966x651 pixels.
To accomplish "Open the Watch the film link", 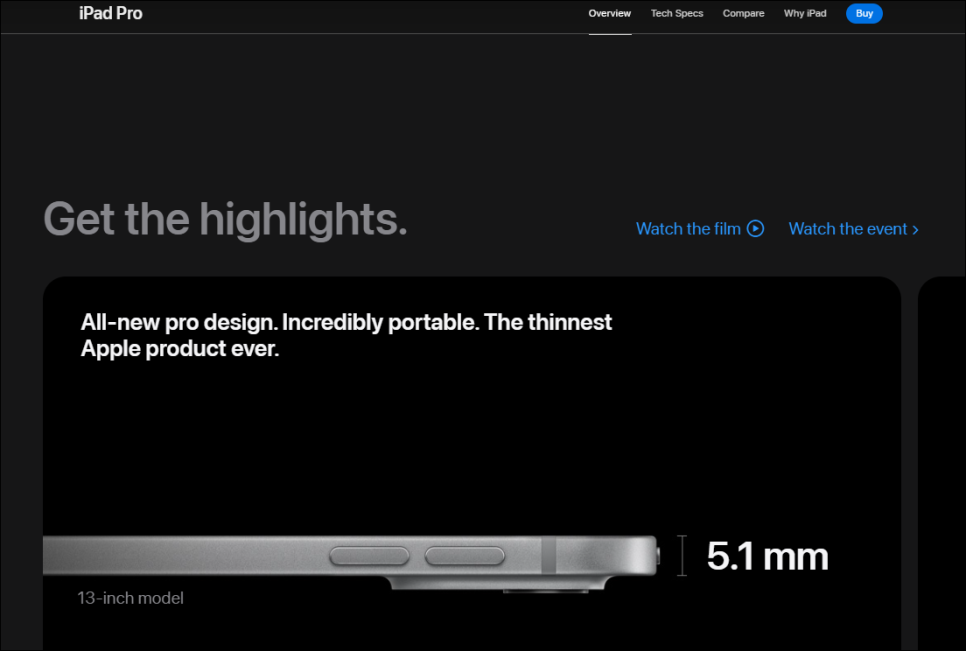I will pyautogui.click(x=688, y=229).
